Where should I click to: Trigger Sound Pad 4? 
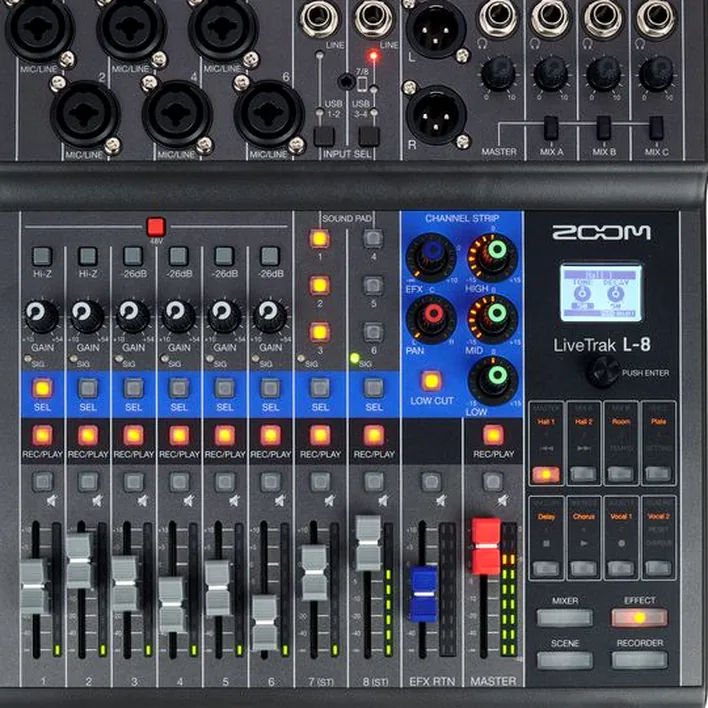coord(373,238)
